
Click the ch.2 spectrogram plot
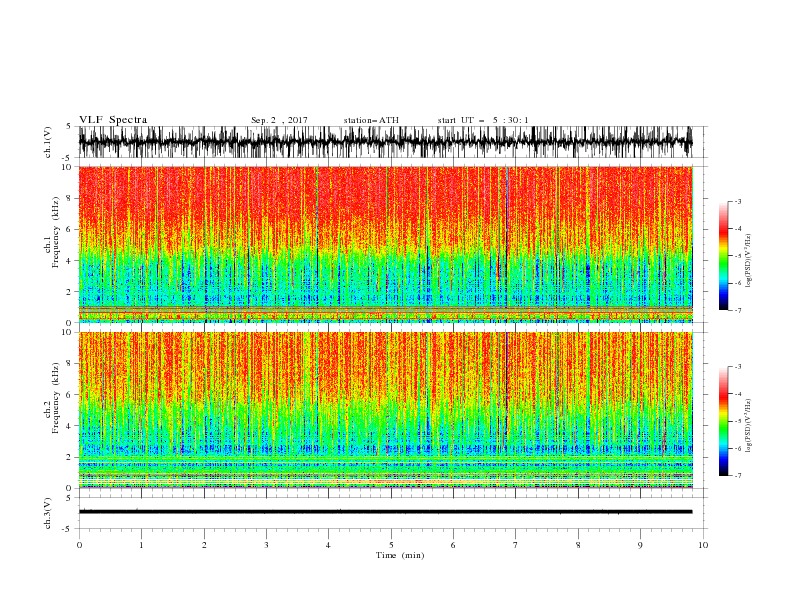pos(385,410)
